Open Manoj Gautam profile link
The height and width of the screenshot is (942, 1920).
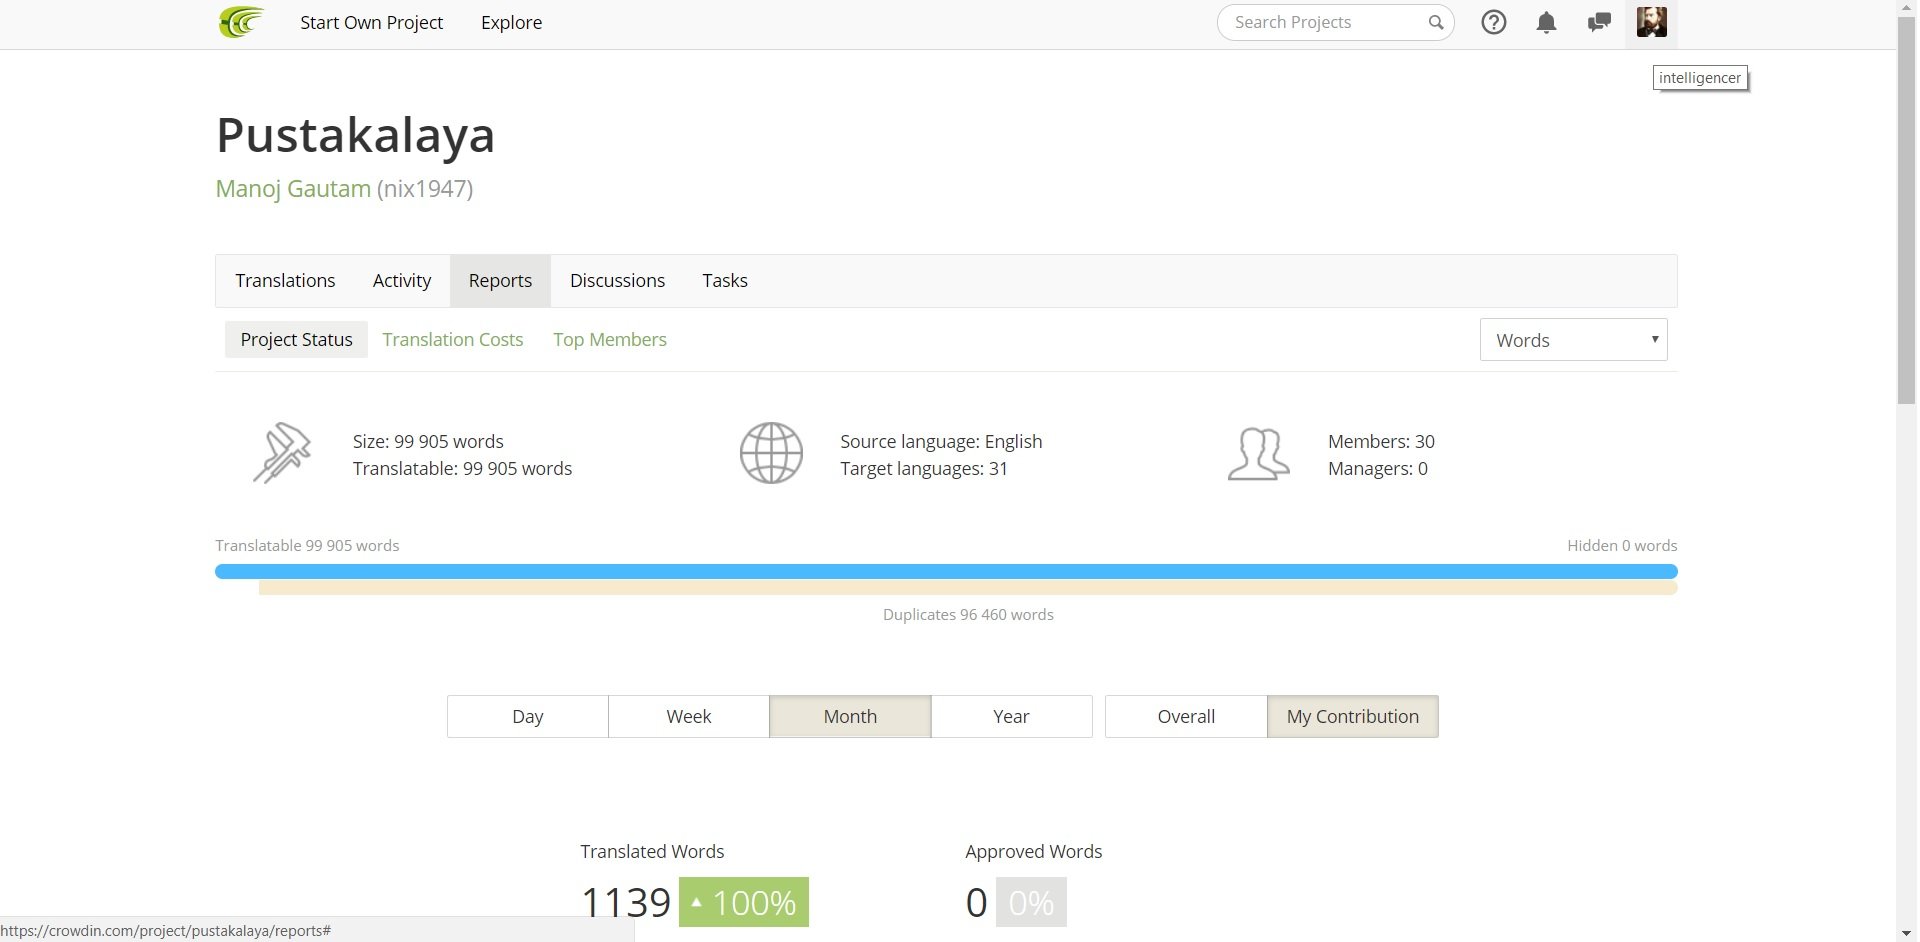coord(293,188)
